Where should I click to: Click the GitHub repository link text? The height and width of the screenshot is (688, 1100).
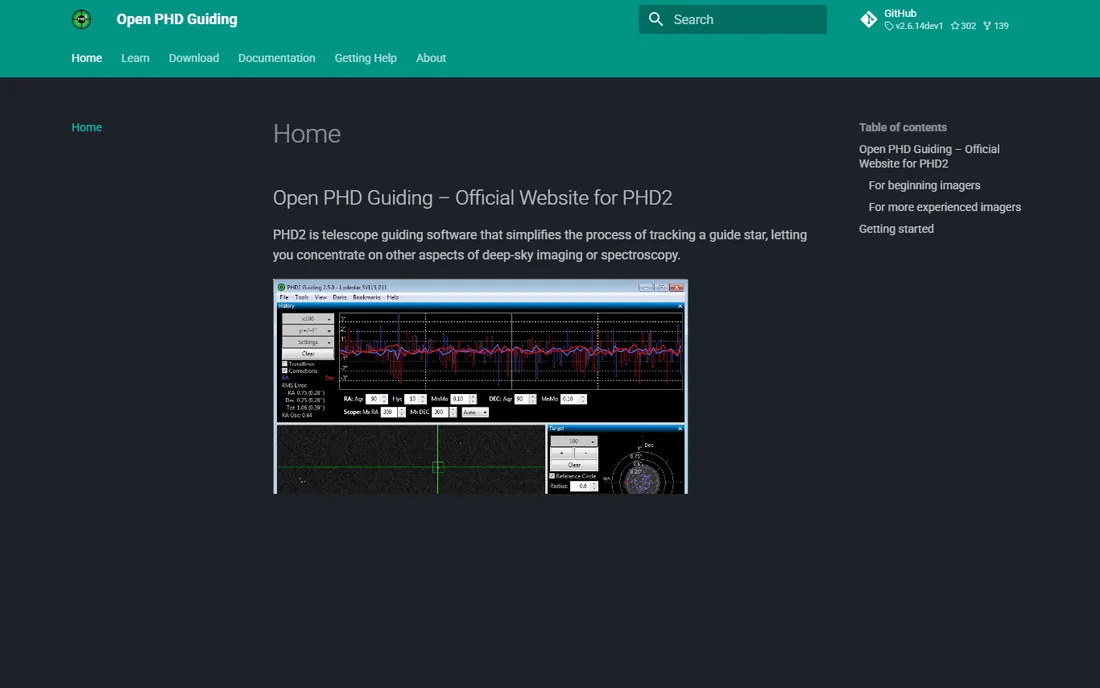[x=900, y=13]
